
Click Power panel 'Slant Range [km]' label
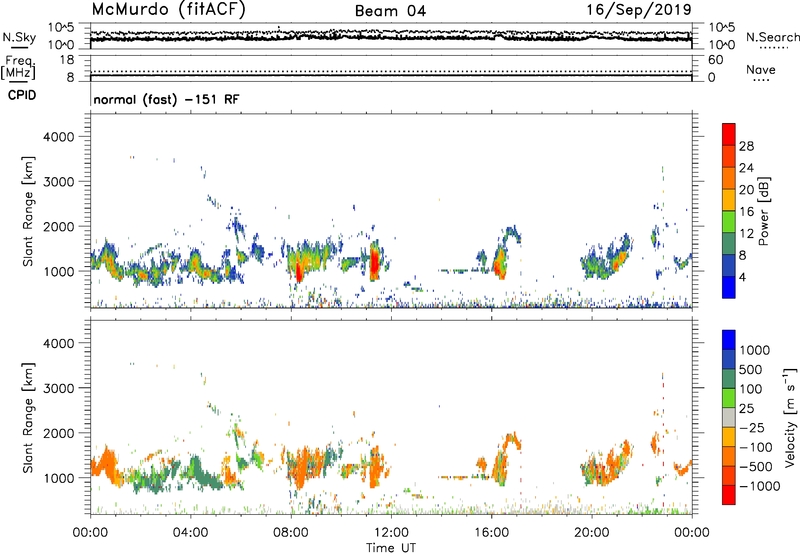(28, 211)
